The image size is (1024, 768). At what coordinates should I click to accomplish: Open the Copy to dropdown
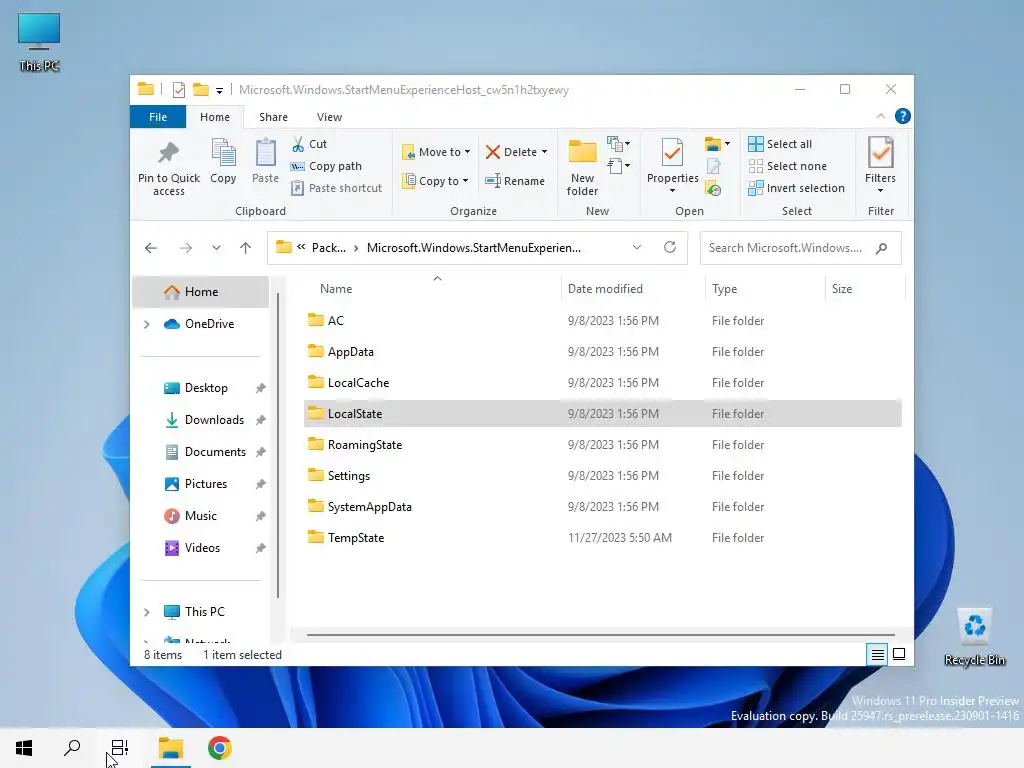(436, 181)
